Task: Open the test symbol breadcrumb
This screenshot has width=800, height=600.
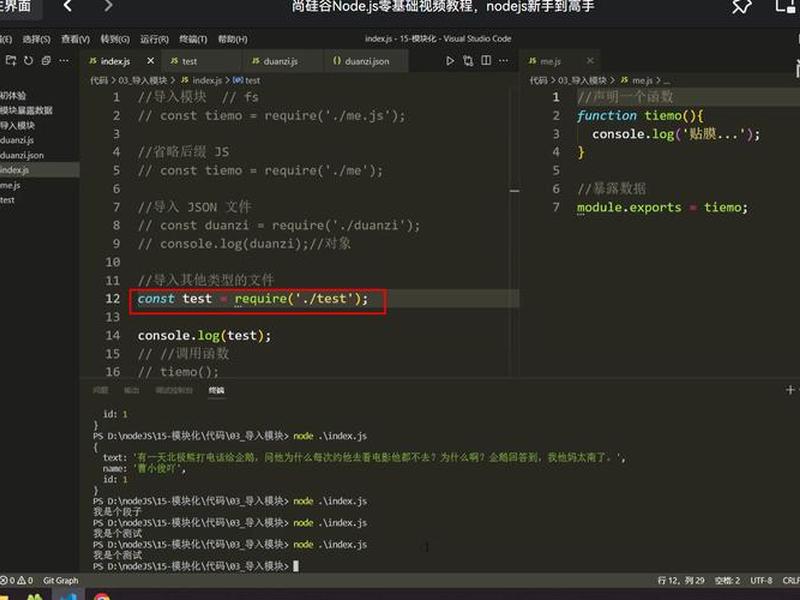Action: (247, 80)
